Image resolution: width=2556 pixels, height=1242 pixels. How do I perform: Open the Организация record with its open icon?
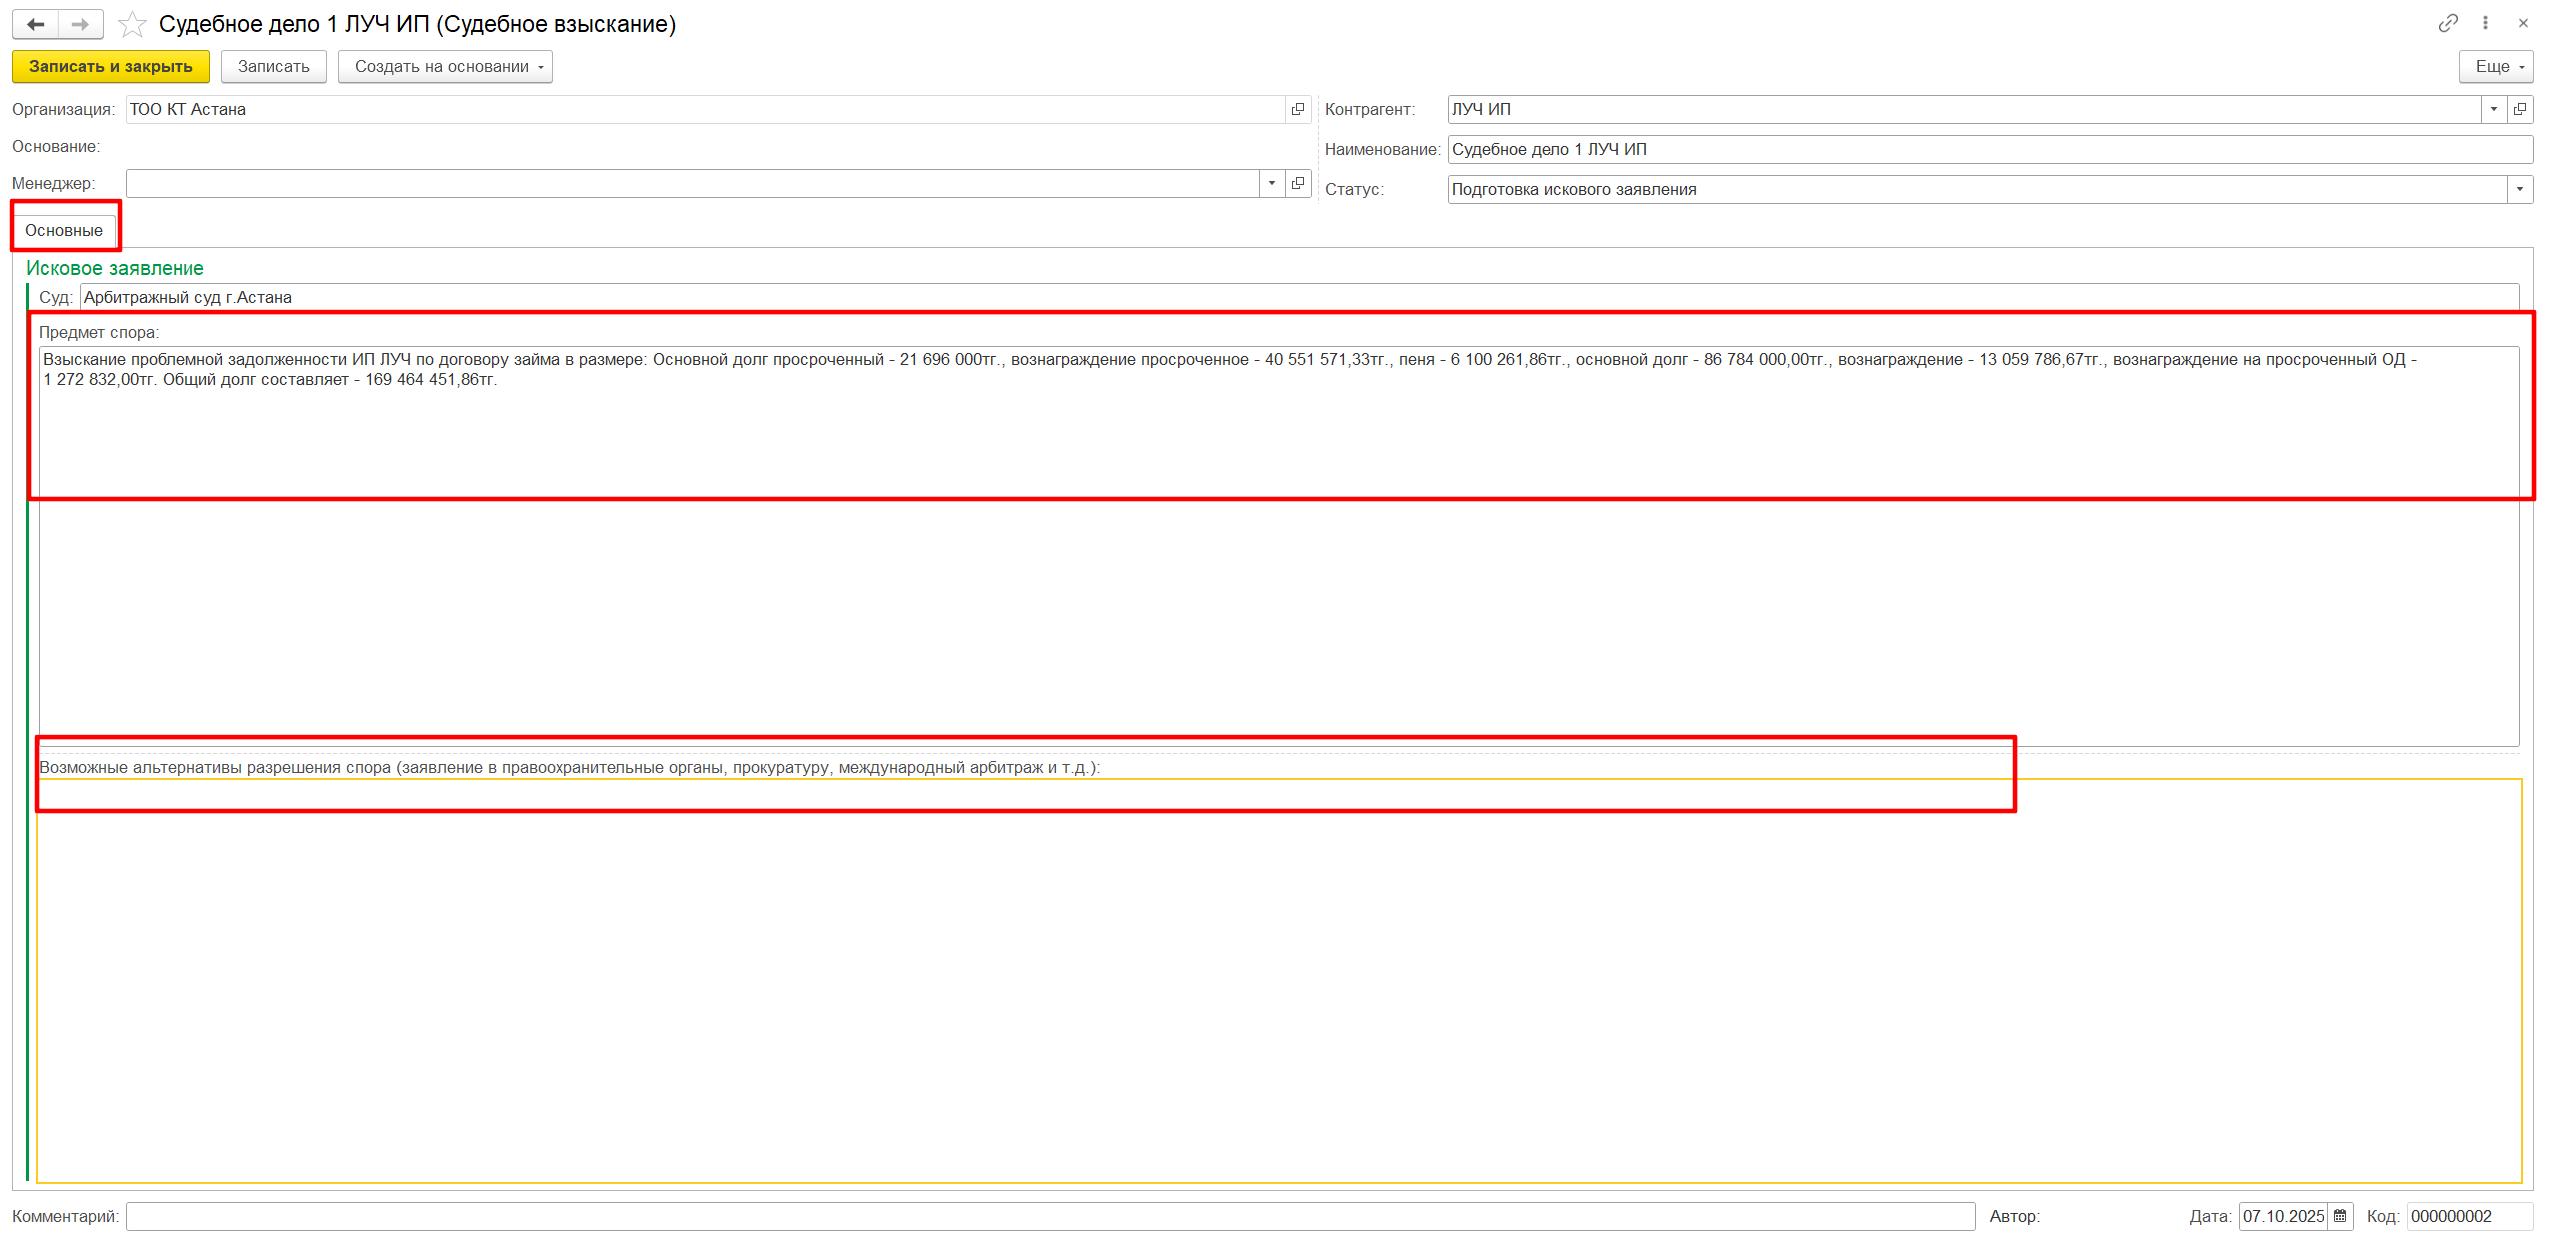(1298, 109)
